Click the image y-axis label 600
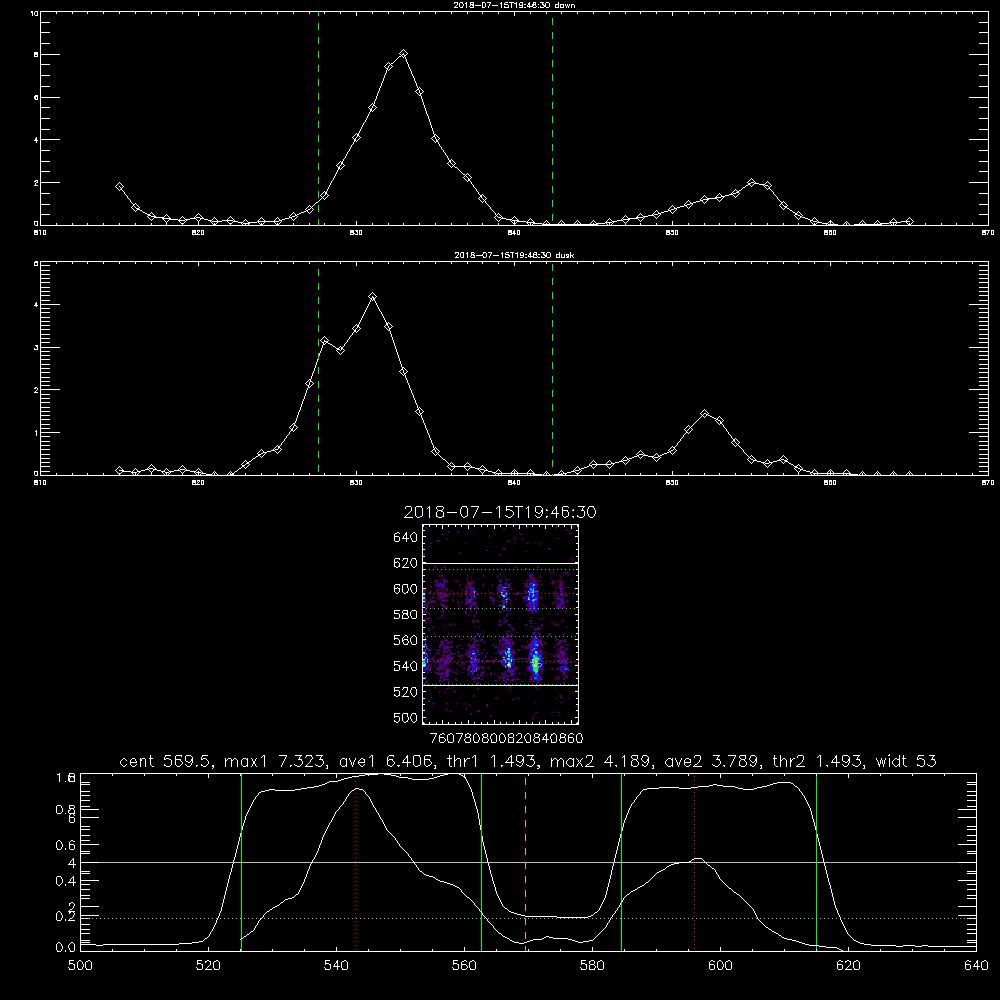 click(405, 589)
